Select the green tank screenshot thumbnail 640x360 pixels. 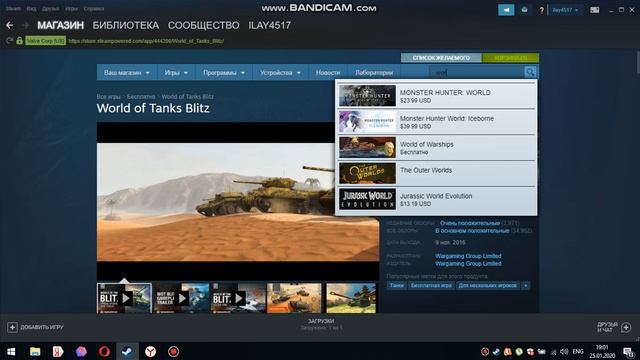(351, 298)
